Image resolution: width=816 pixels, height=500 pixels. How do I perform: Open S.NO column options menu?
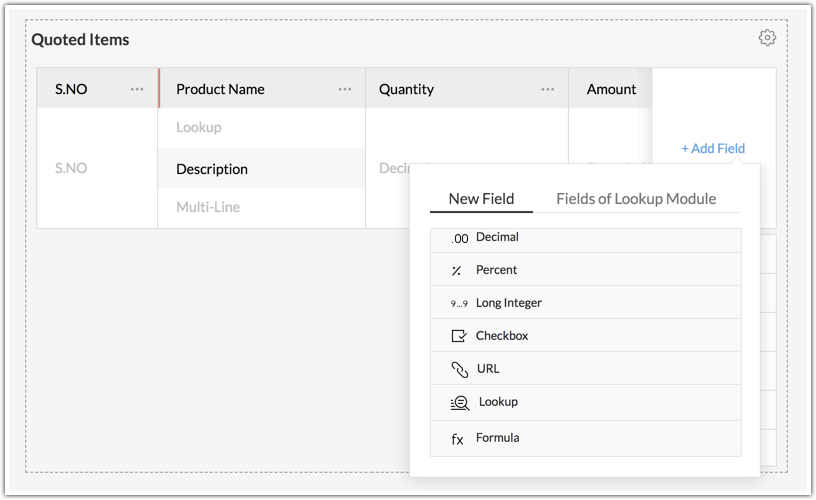pyautogui.click(x=137, y=89)
